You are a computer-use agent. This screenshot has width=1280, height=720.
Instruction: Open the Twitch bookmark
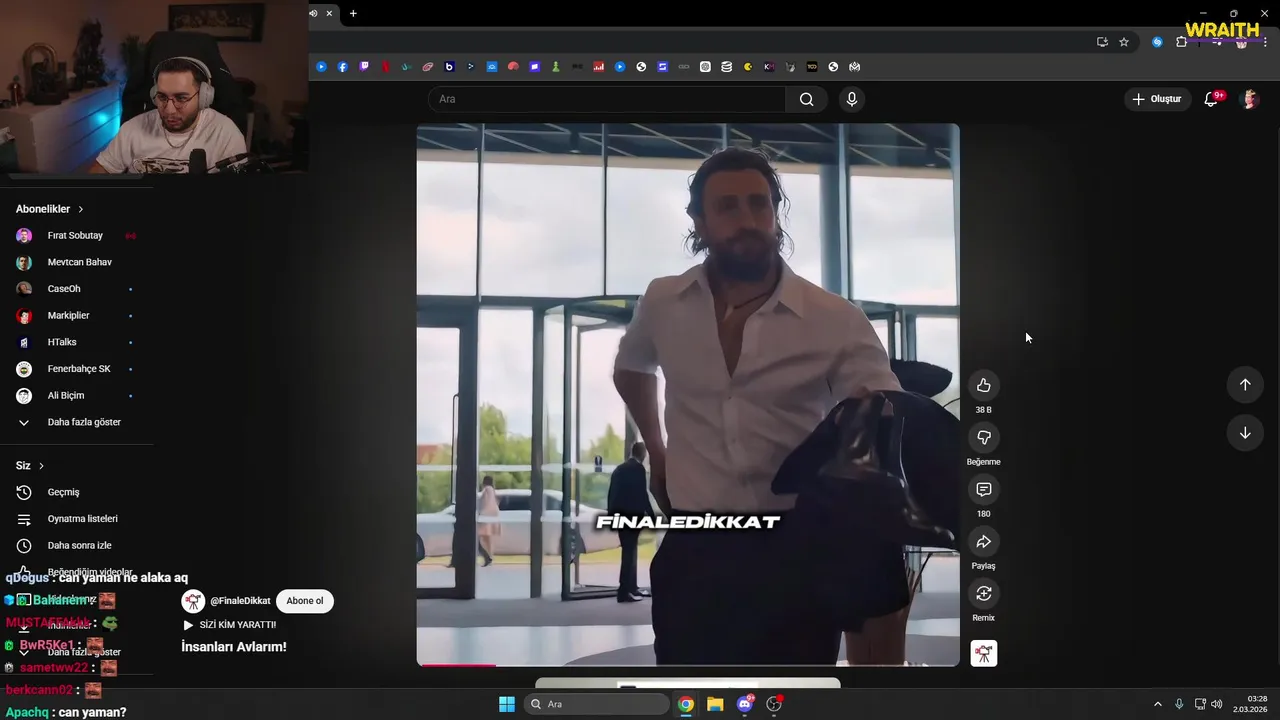tap(364, 67)
